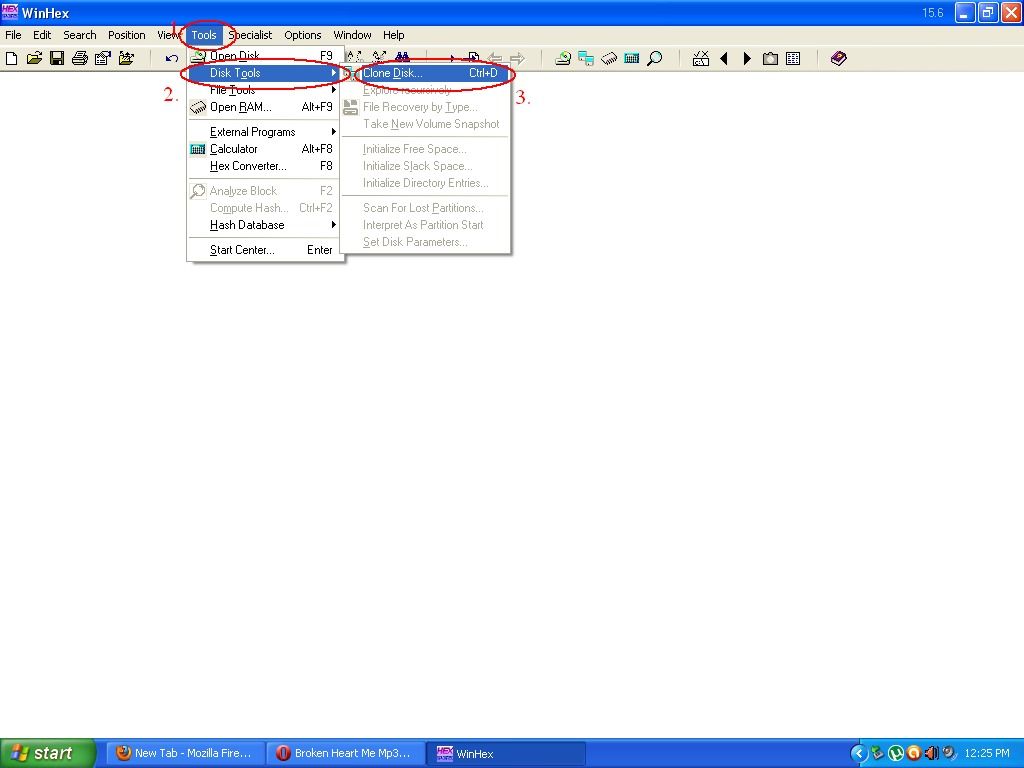1024x768 pixels.
Task: Expand Hash Database submenu arrow
Action: (334, 225)
